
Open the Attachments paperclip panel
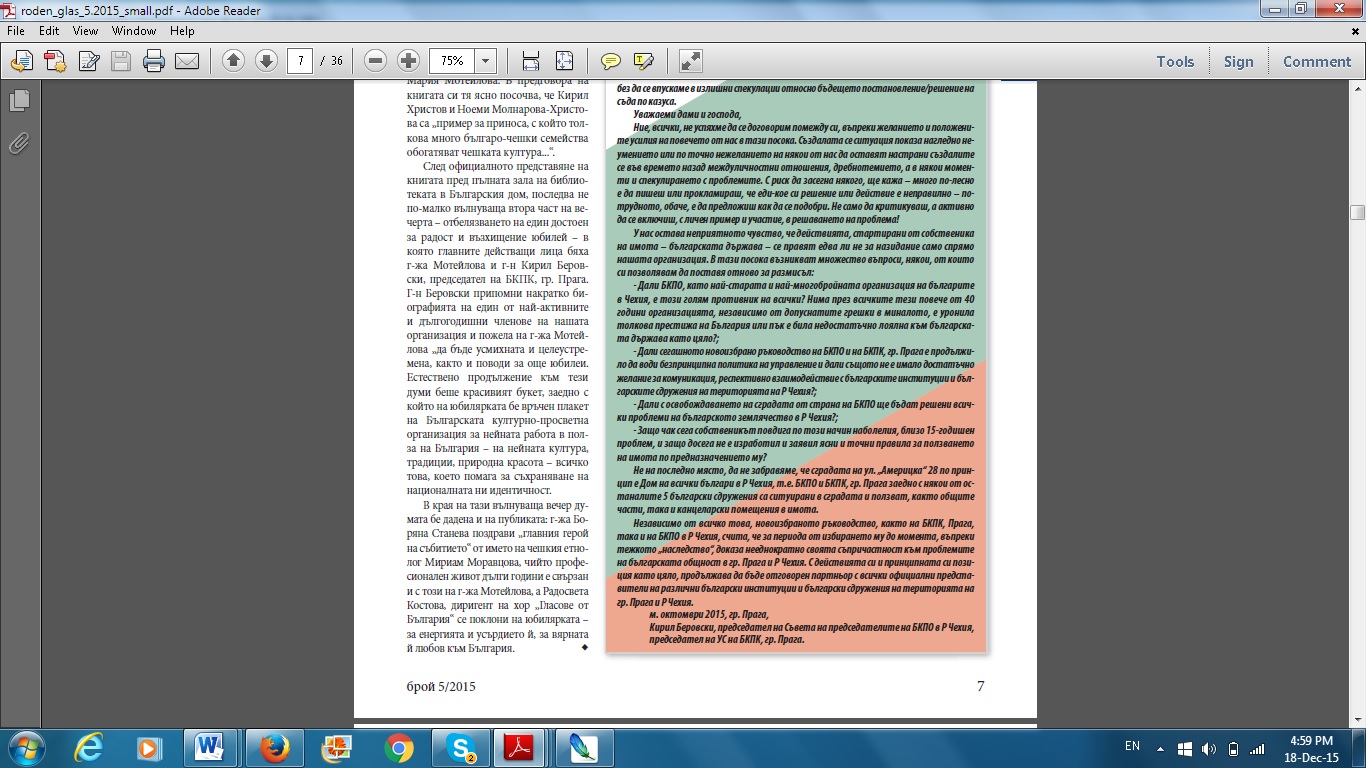18,143
